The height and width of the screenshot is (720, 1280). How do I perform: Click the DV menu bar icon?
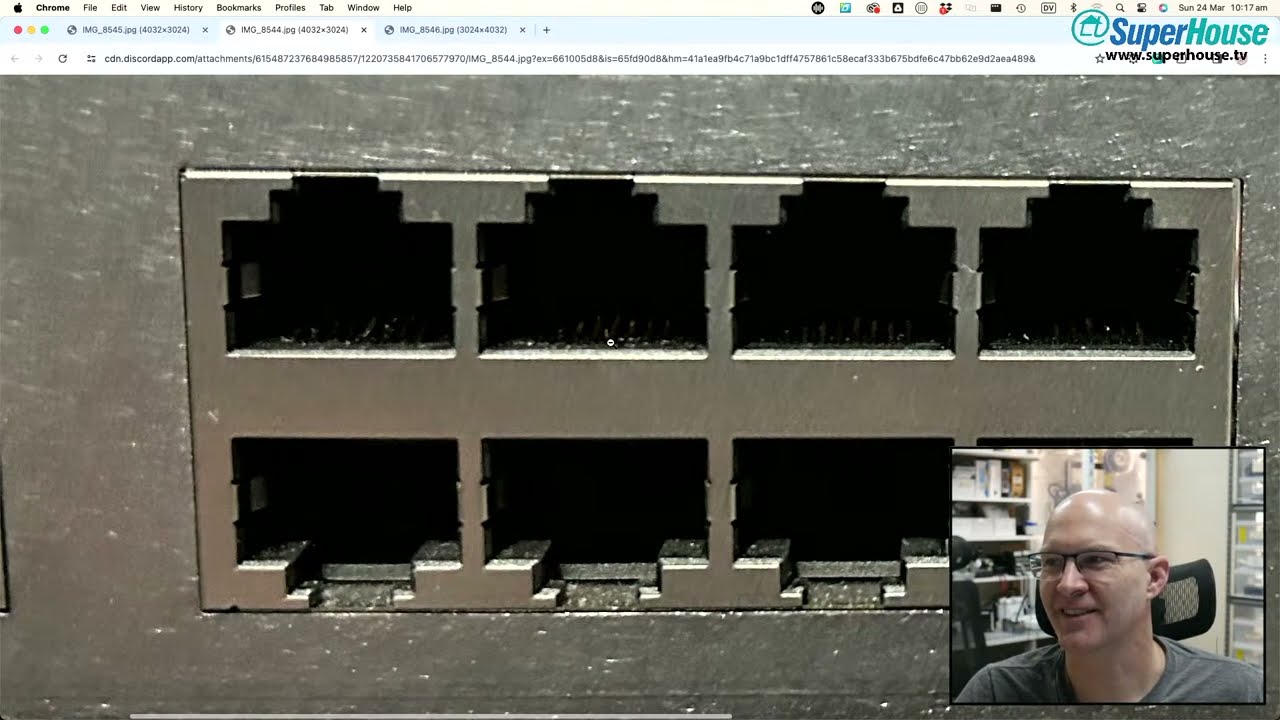click(1048, 8)
